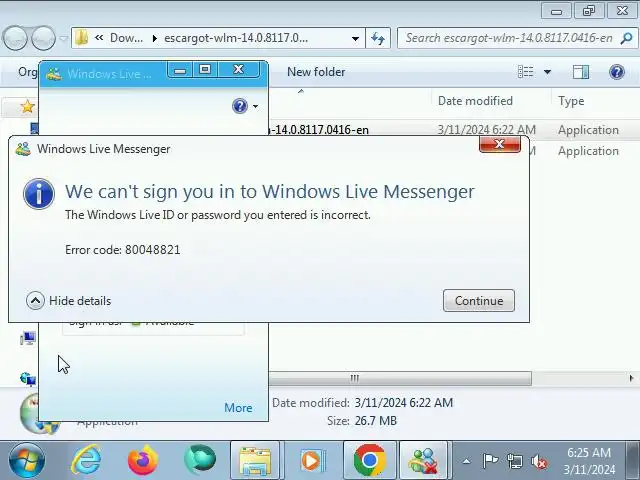The height and width of the screenshot is (480, 640).
Task: Click the Network icon in the navigation pane
Action: pyautogui.click(x=28, y=379)
